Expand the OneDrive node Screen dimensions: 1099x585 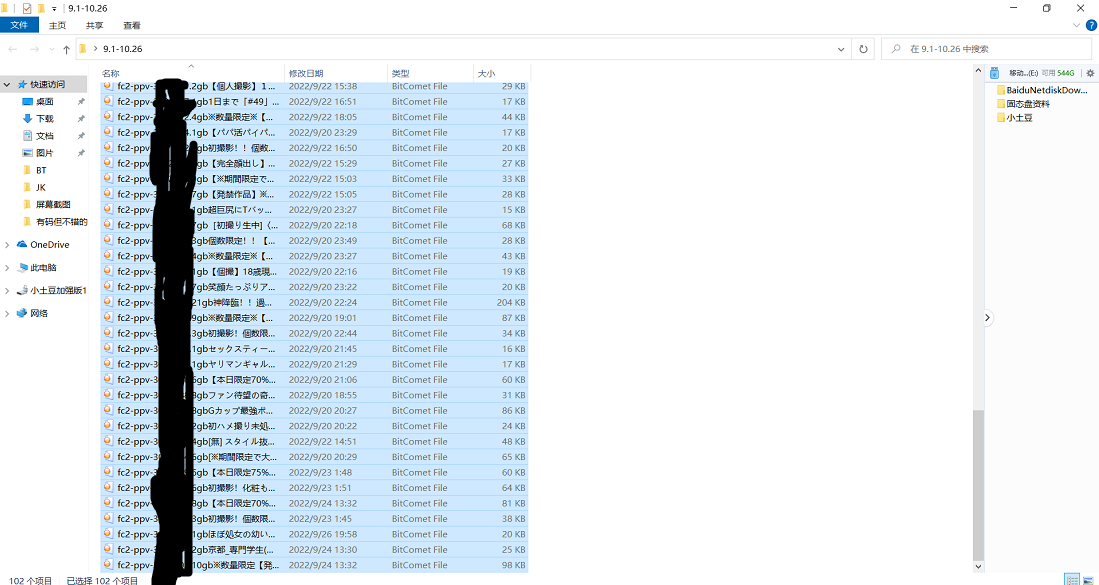[7, 245]
